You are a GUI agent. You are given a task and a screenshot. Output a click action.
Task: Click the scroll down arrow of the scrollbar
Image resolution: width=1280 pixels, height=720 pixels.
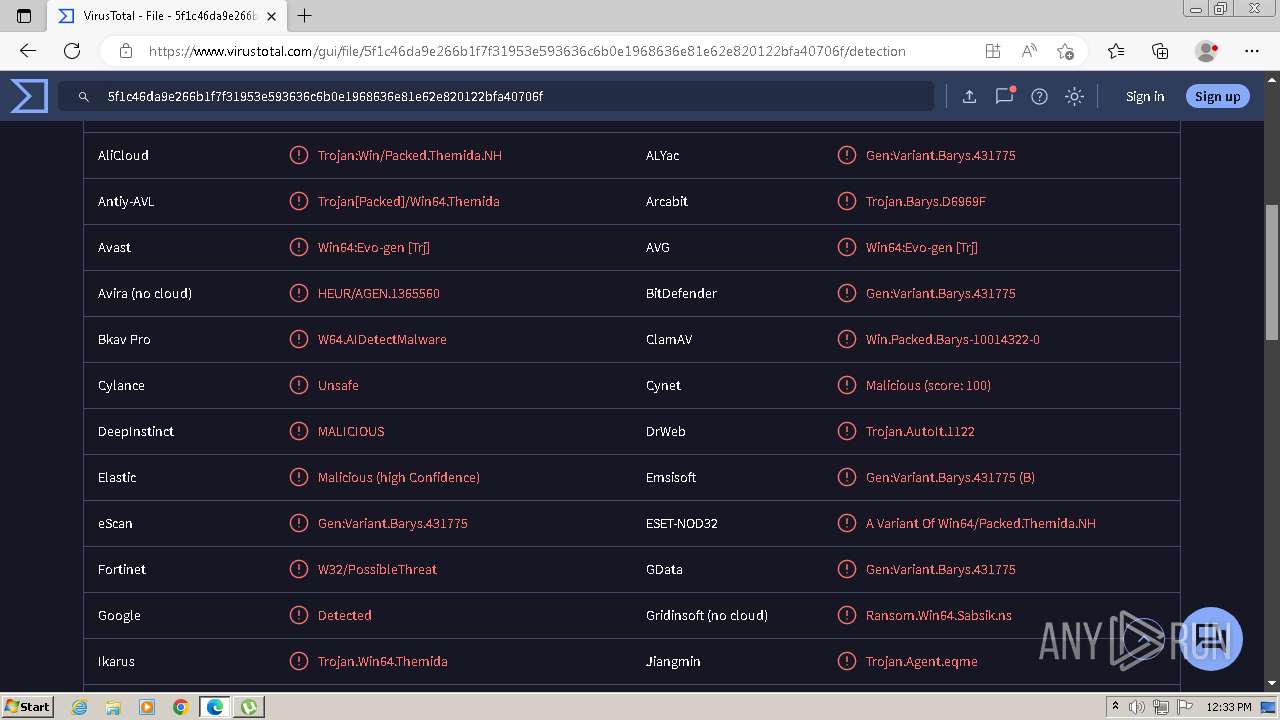coord(1272,684)
